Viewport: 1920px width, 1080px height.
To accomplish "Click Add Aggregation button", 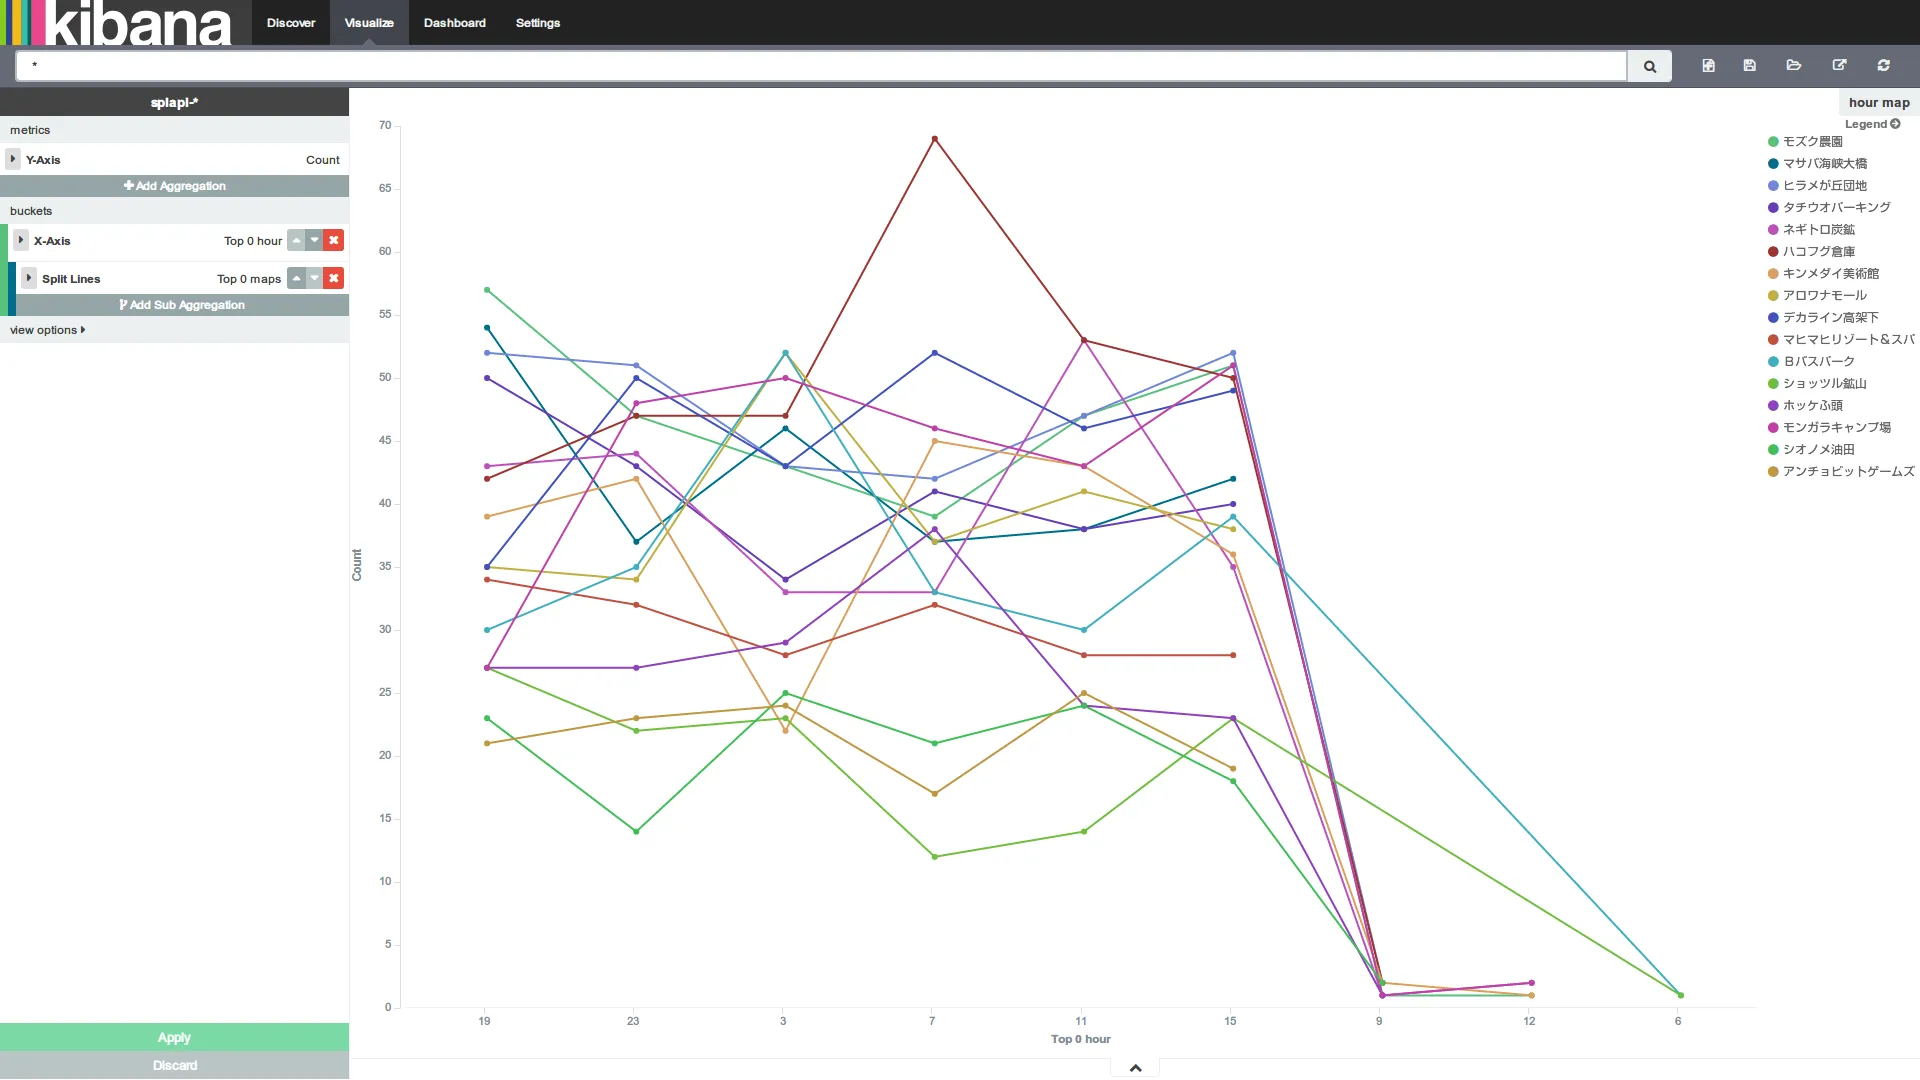I will tap(174, 185).
